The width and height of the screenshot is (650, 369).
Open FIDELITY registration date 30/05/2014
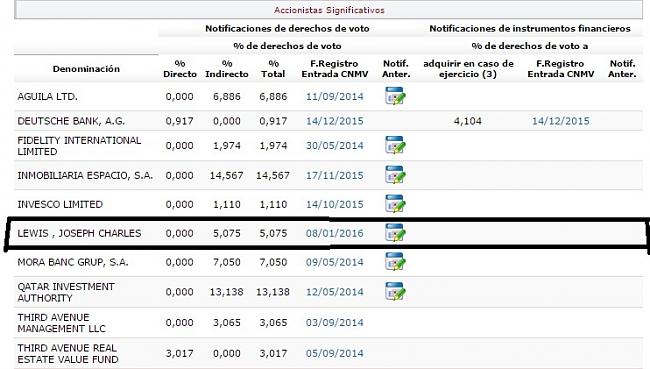[x=335, y=146]
